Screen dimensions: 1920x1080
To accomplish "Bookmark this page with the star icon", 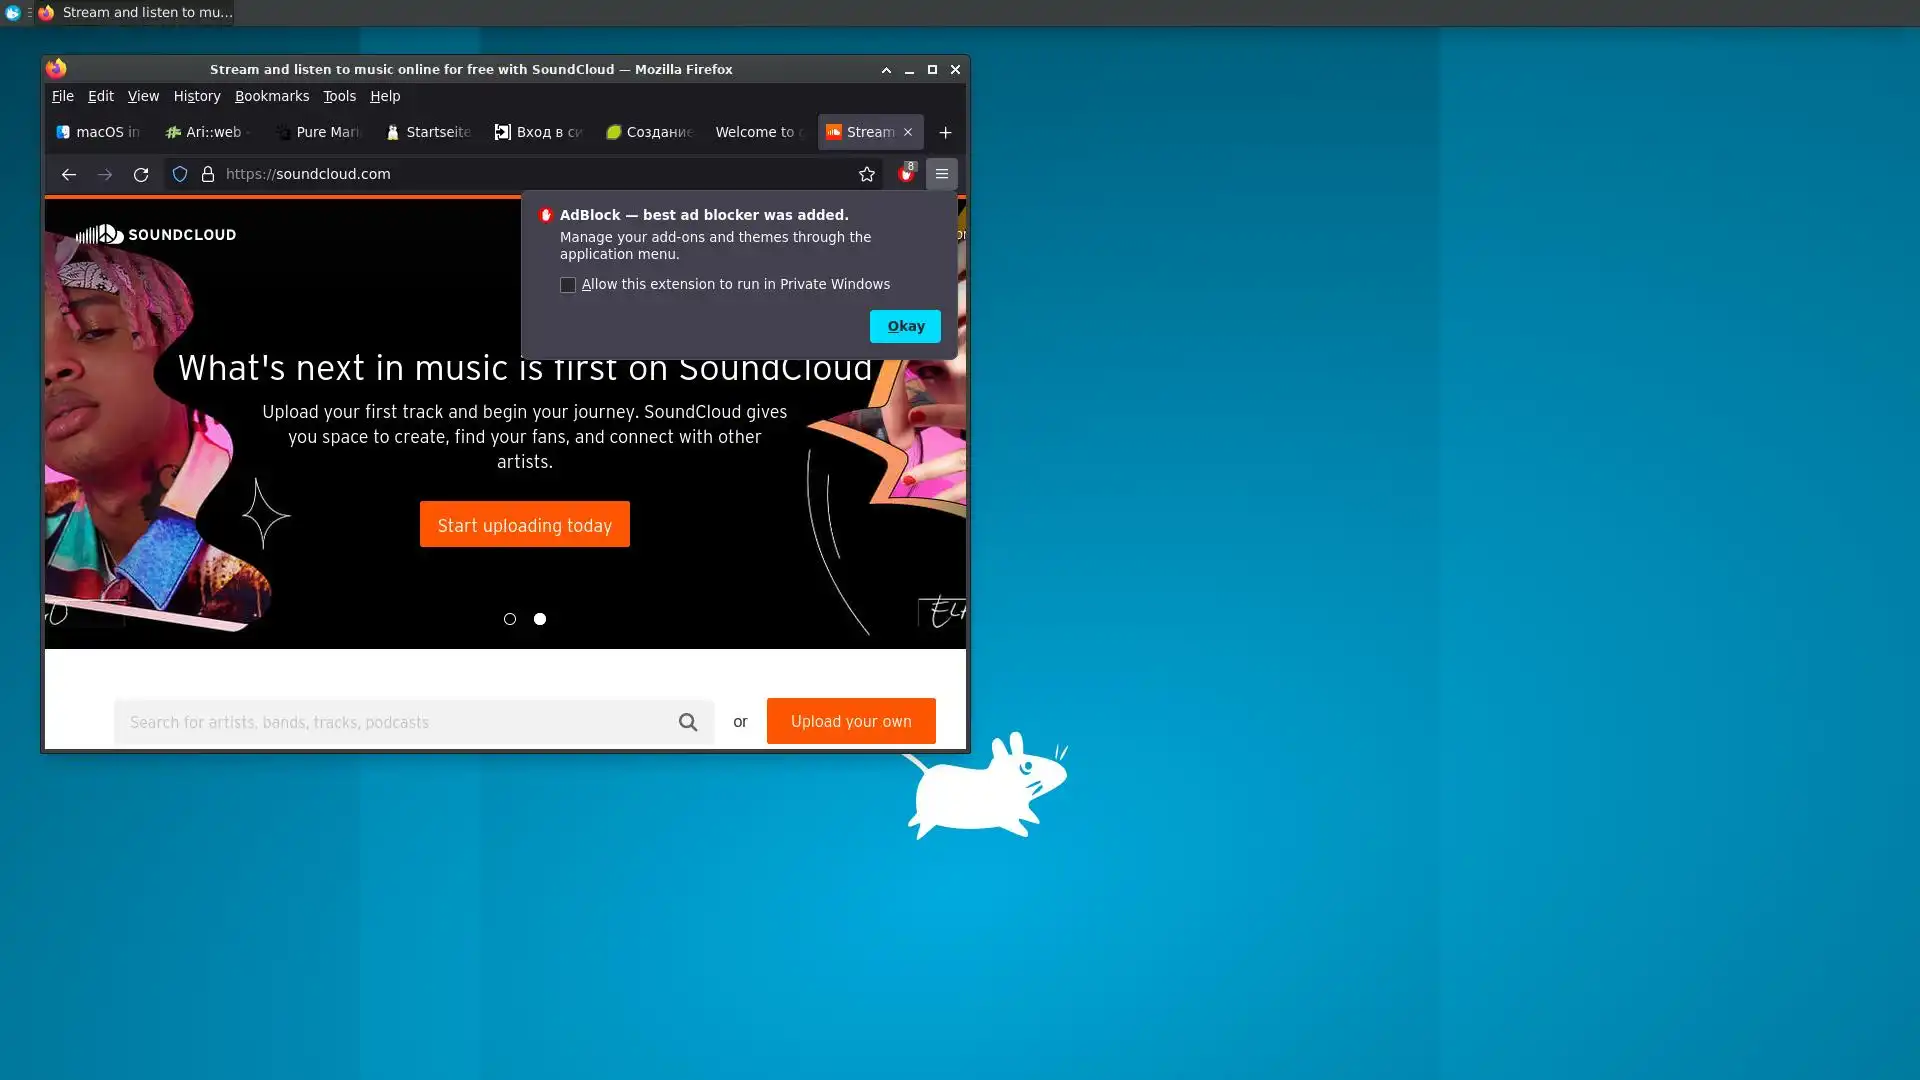I will tap(867, 174).
